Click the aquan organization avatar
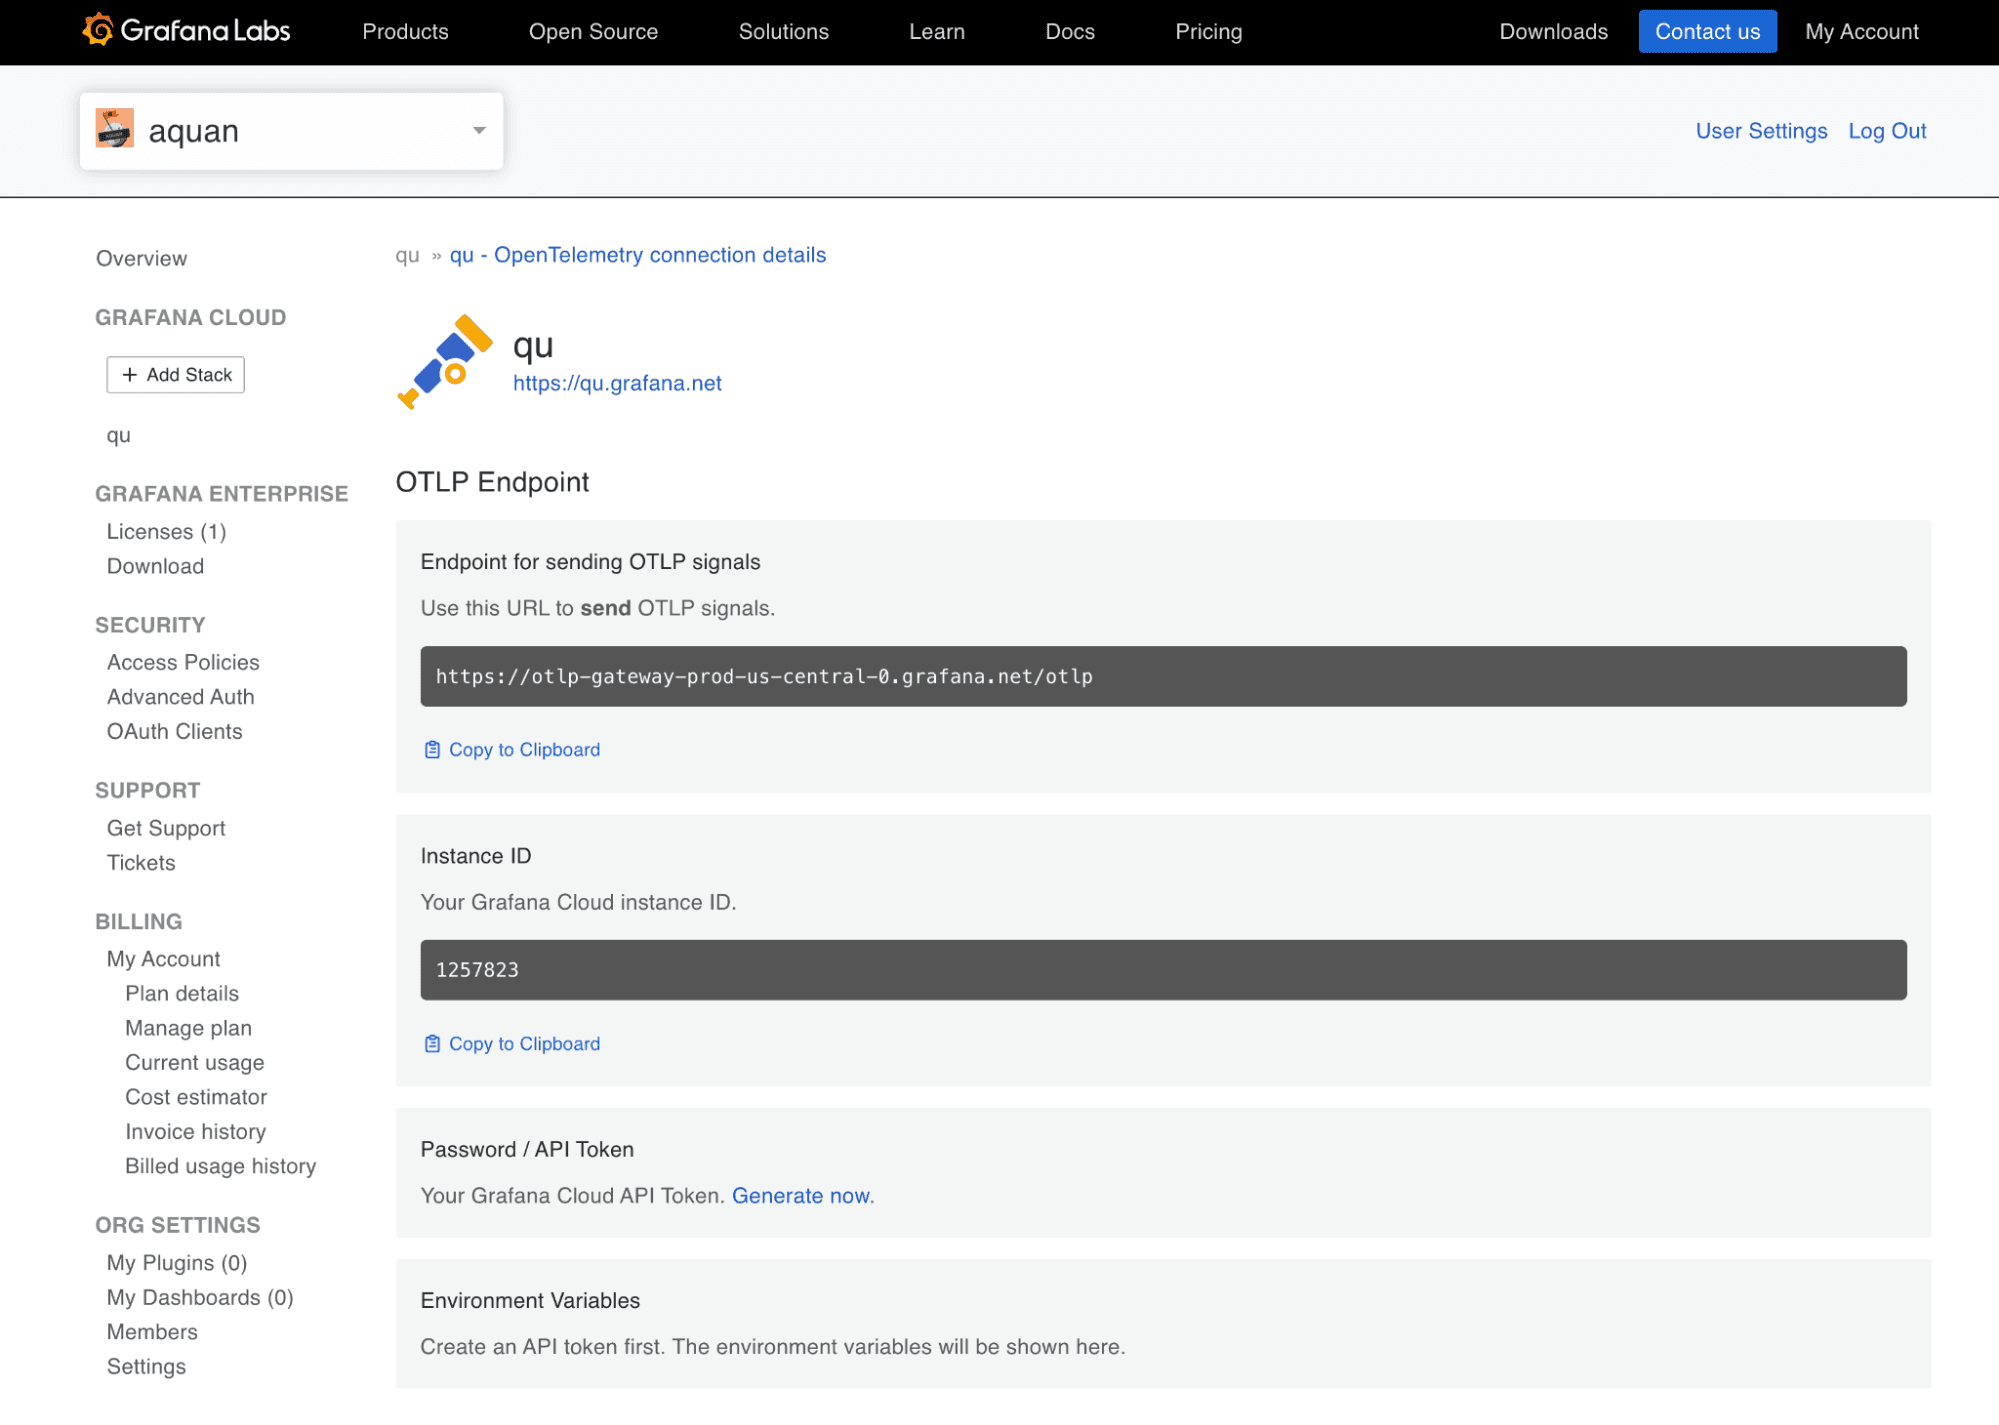 114,130
